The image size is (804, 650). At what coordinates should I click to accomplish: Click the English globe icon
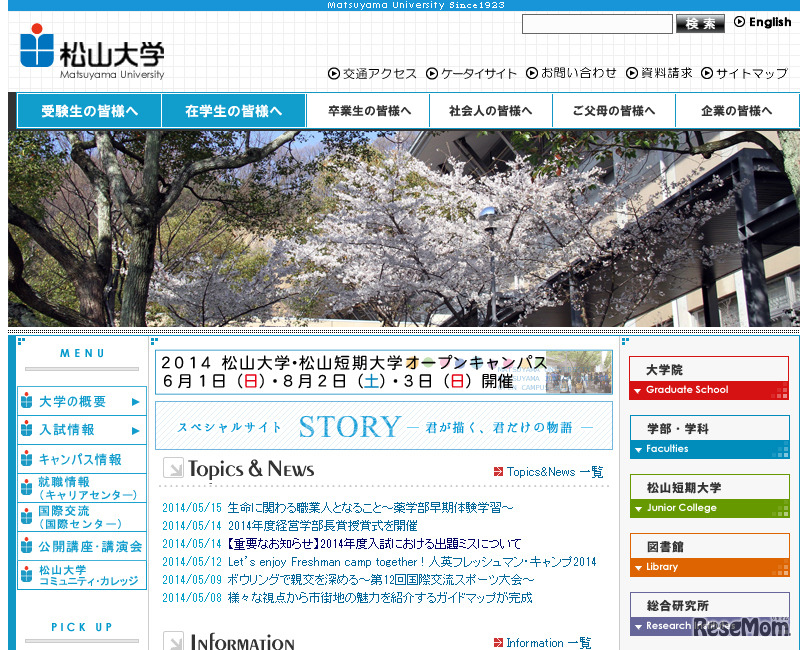(x=742, y=22)
